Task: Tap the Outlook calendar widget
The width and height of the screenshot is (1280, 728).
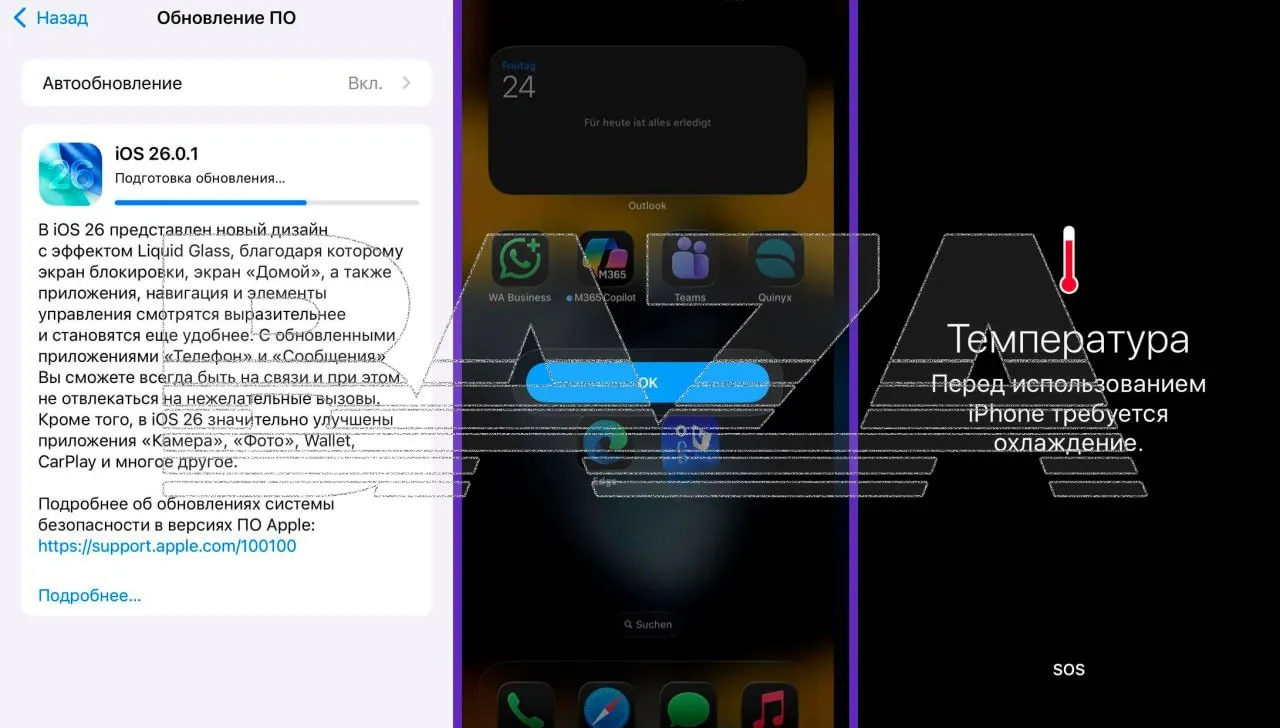Action: (x=647, y=120)
